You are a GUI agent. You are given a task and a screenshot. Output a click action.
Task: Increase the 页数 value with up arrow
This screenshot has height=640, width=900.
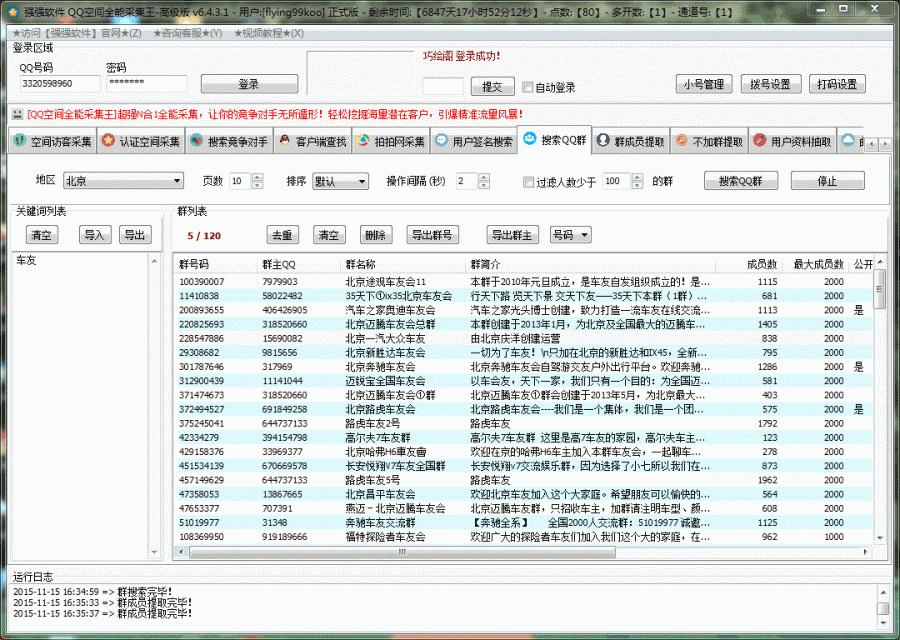tap(258, 177)
